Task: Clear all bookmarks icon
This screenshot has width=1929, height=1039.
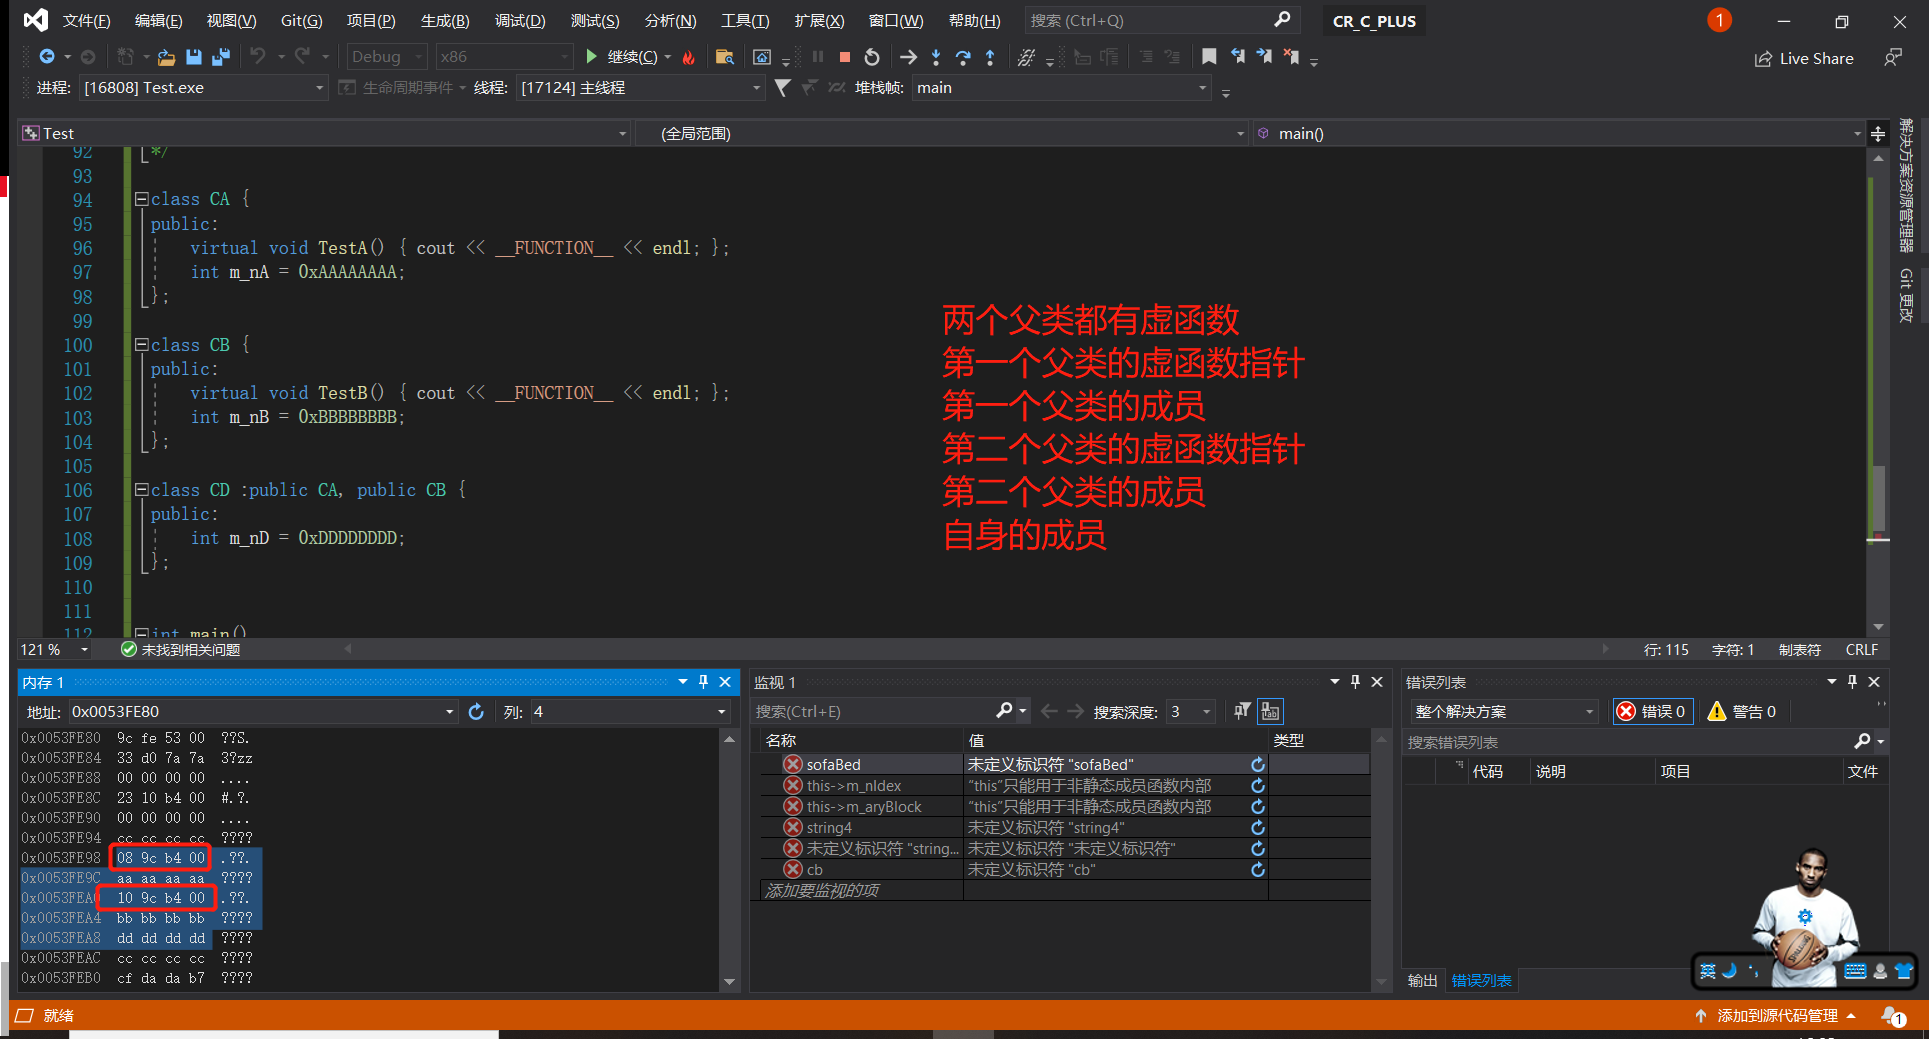Action: [1291, 57]
